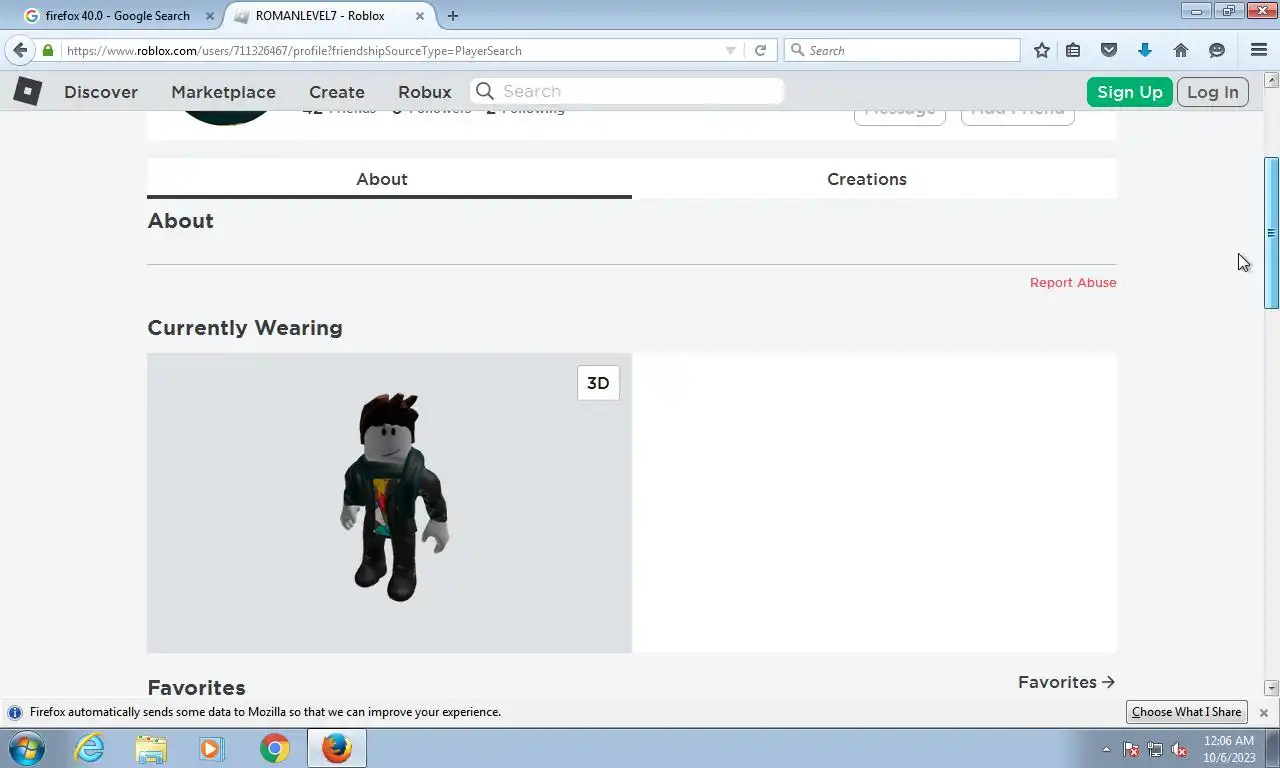Show hidden system tray icons arrow
1280x768 pixels.
(1106, 749)
